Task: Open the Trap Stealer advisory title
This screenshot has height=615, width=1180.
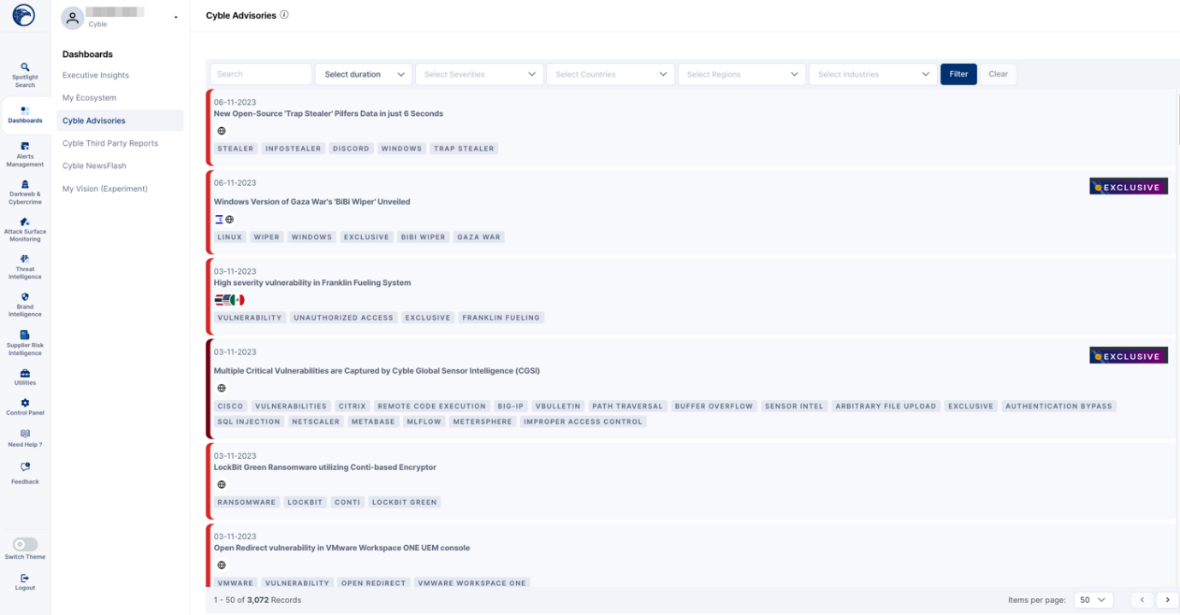Action: pos(328,114)
